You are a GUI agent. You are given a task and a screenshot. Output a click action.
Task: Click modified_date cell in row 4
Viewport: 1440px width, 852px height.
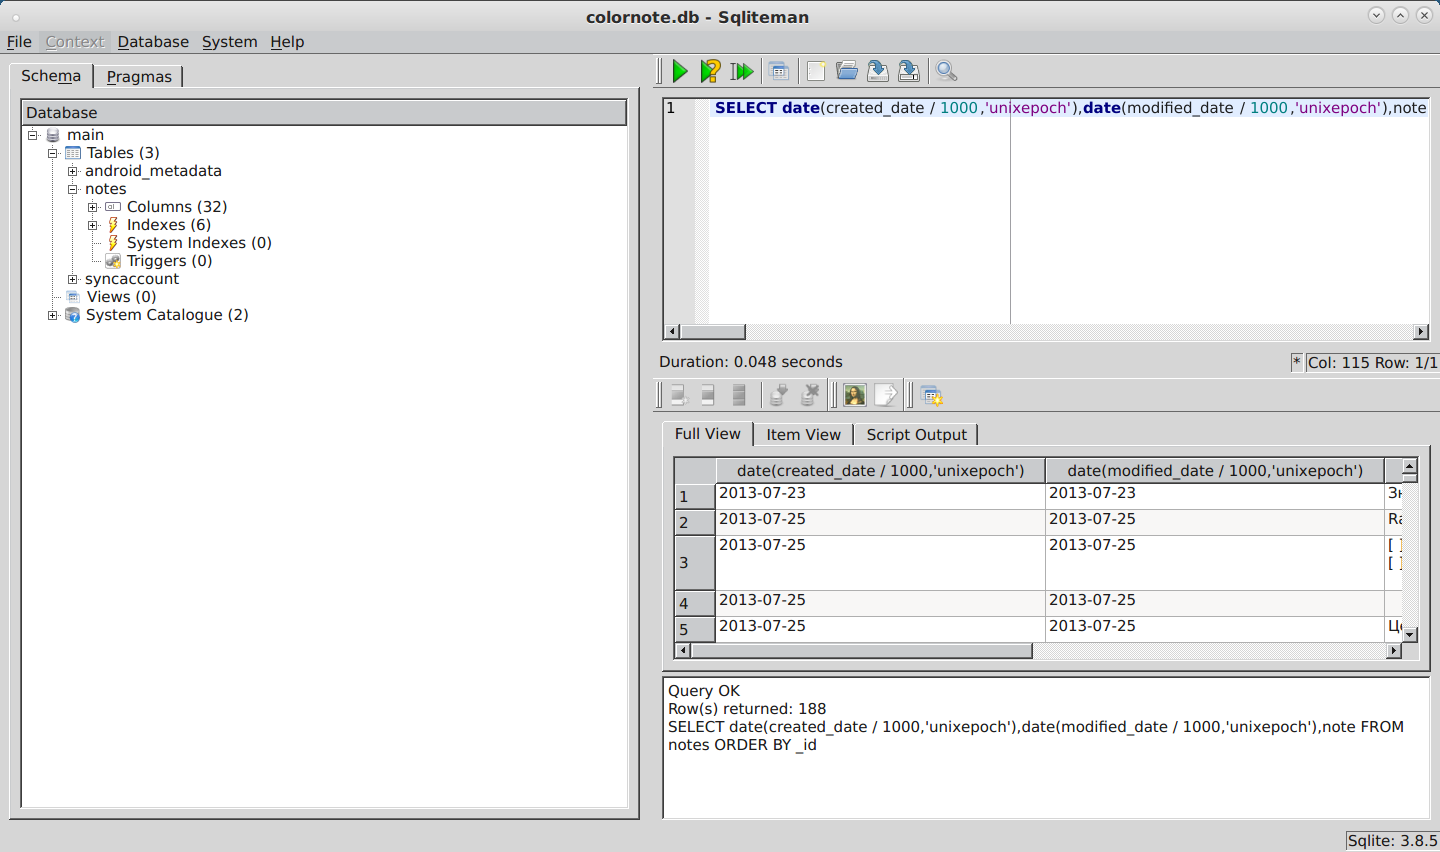[1215, 603]
